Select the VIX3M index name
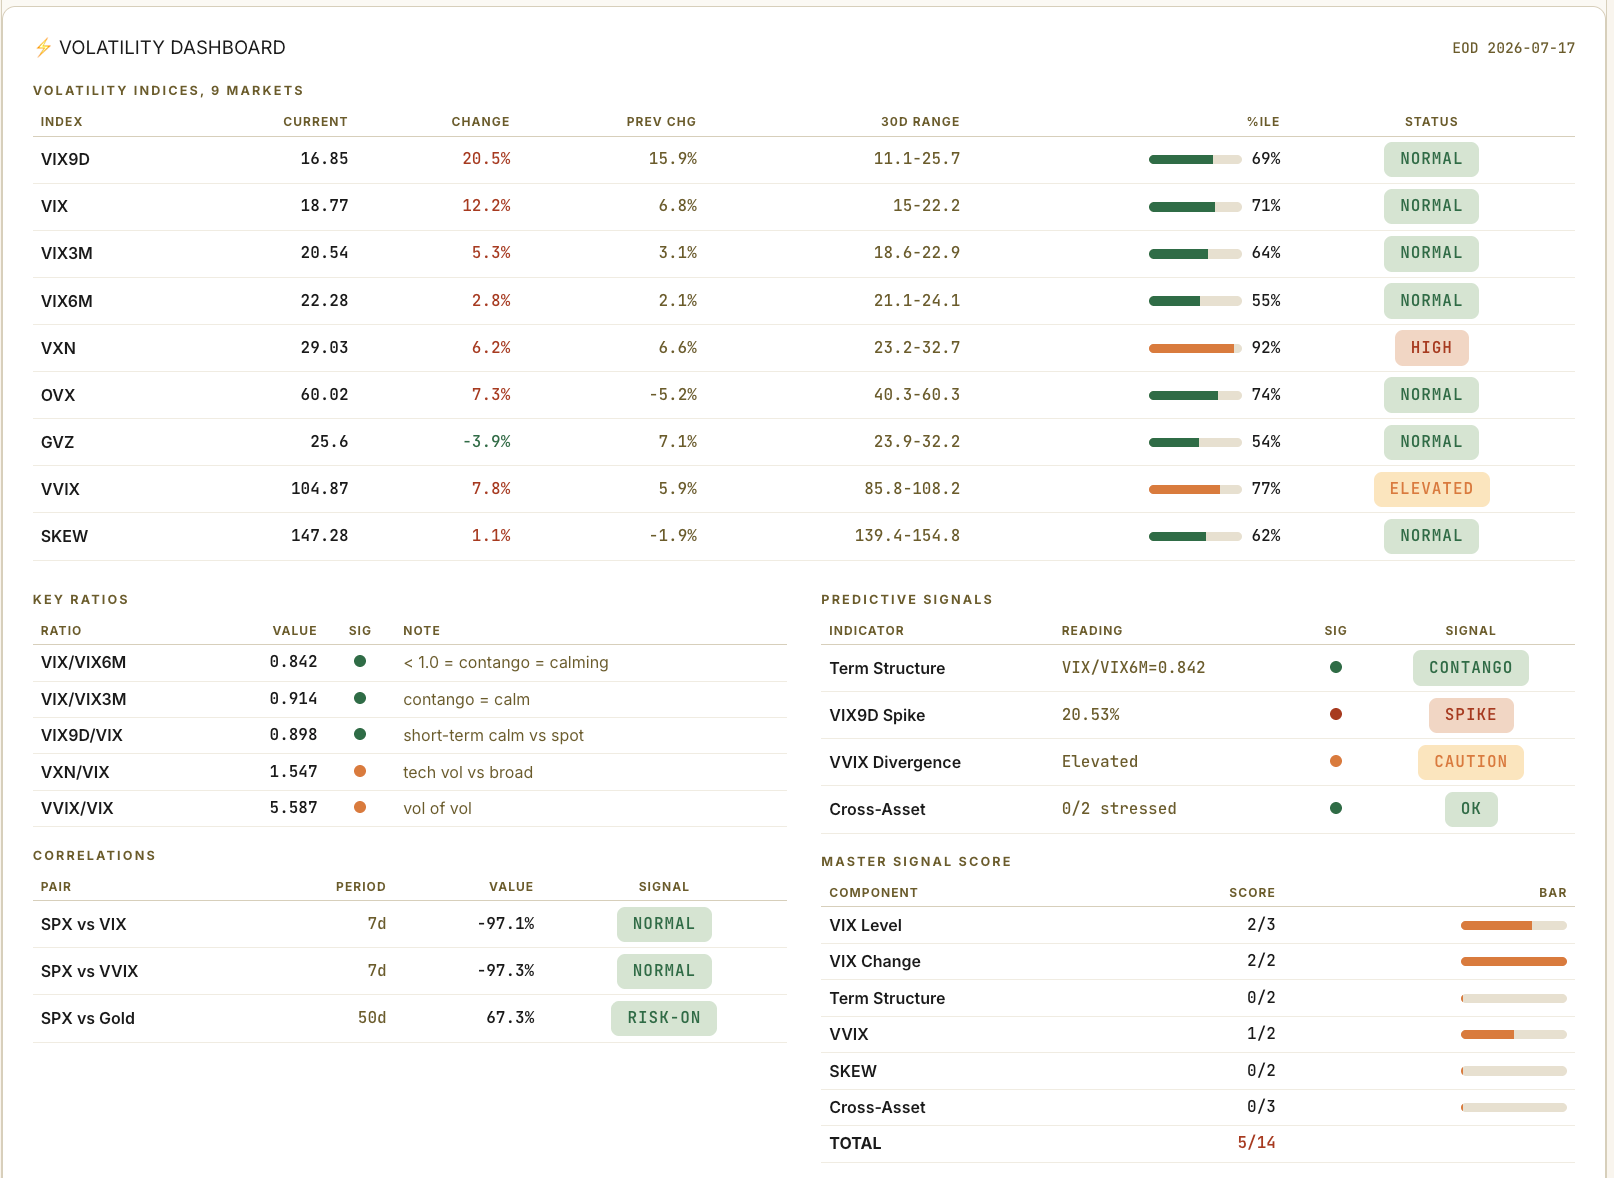This screenshot has width=1614, height=1178. [66, 253]
